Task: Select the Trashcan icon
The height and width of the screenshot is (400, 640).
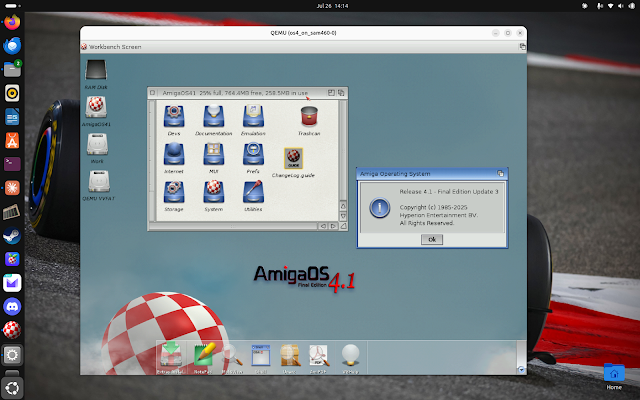Action: (309, 116)
